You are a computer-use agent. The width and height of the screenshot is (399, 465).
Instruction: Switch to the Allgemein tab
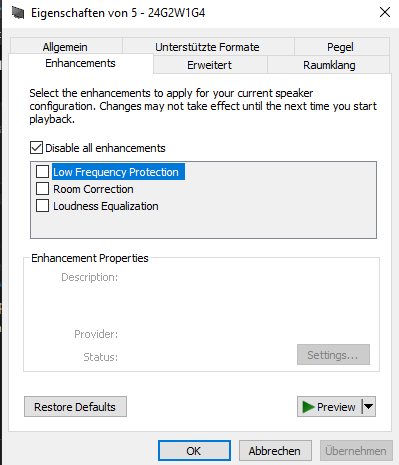click(x=66, y=47)
